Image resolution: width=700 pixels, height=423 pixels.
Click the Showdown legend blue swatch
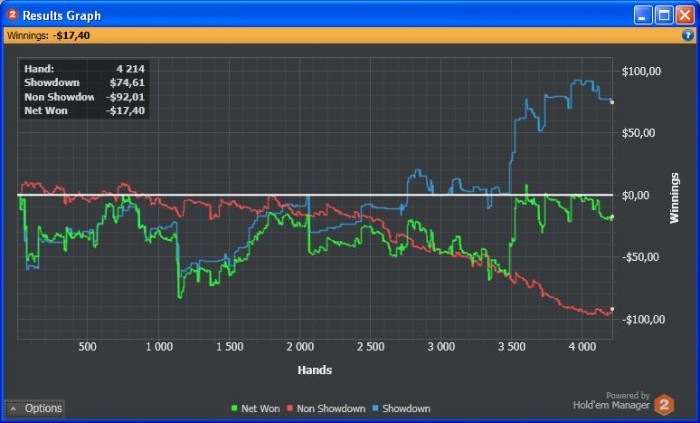coord(375,408)
